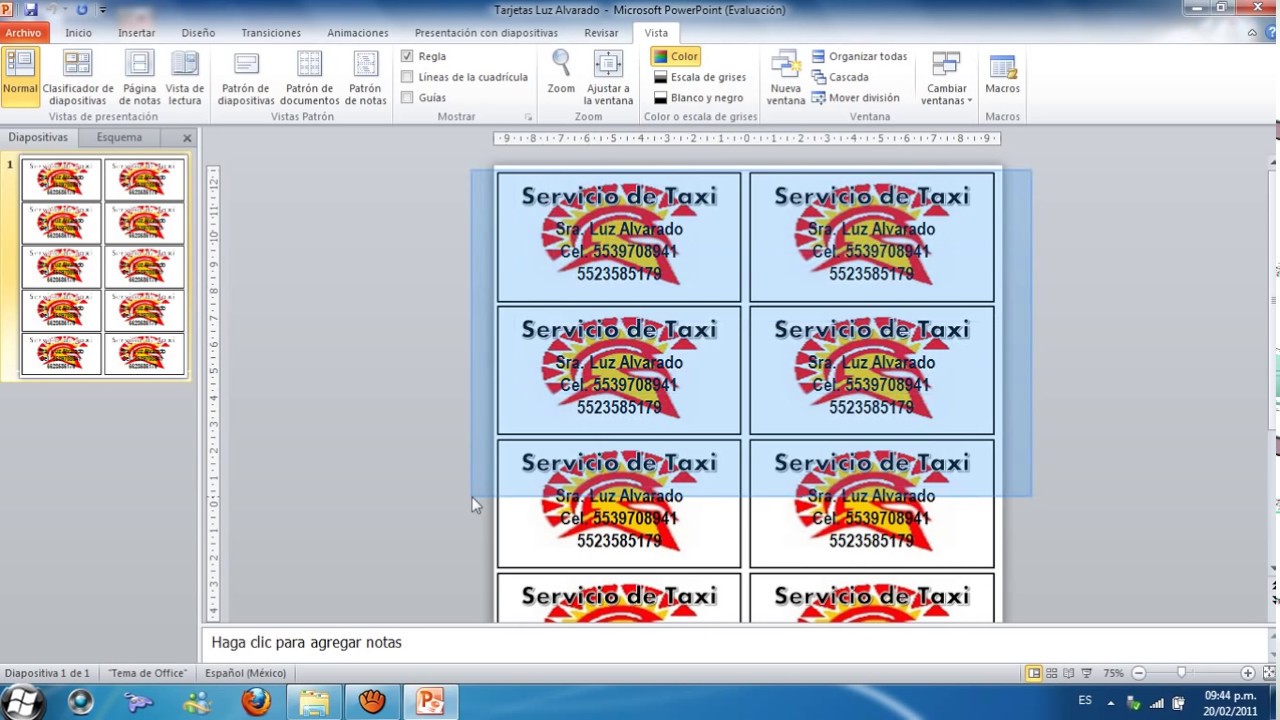Click the "Tema de Office" status bar entry
1280x720 pixels.
point(146,673)
